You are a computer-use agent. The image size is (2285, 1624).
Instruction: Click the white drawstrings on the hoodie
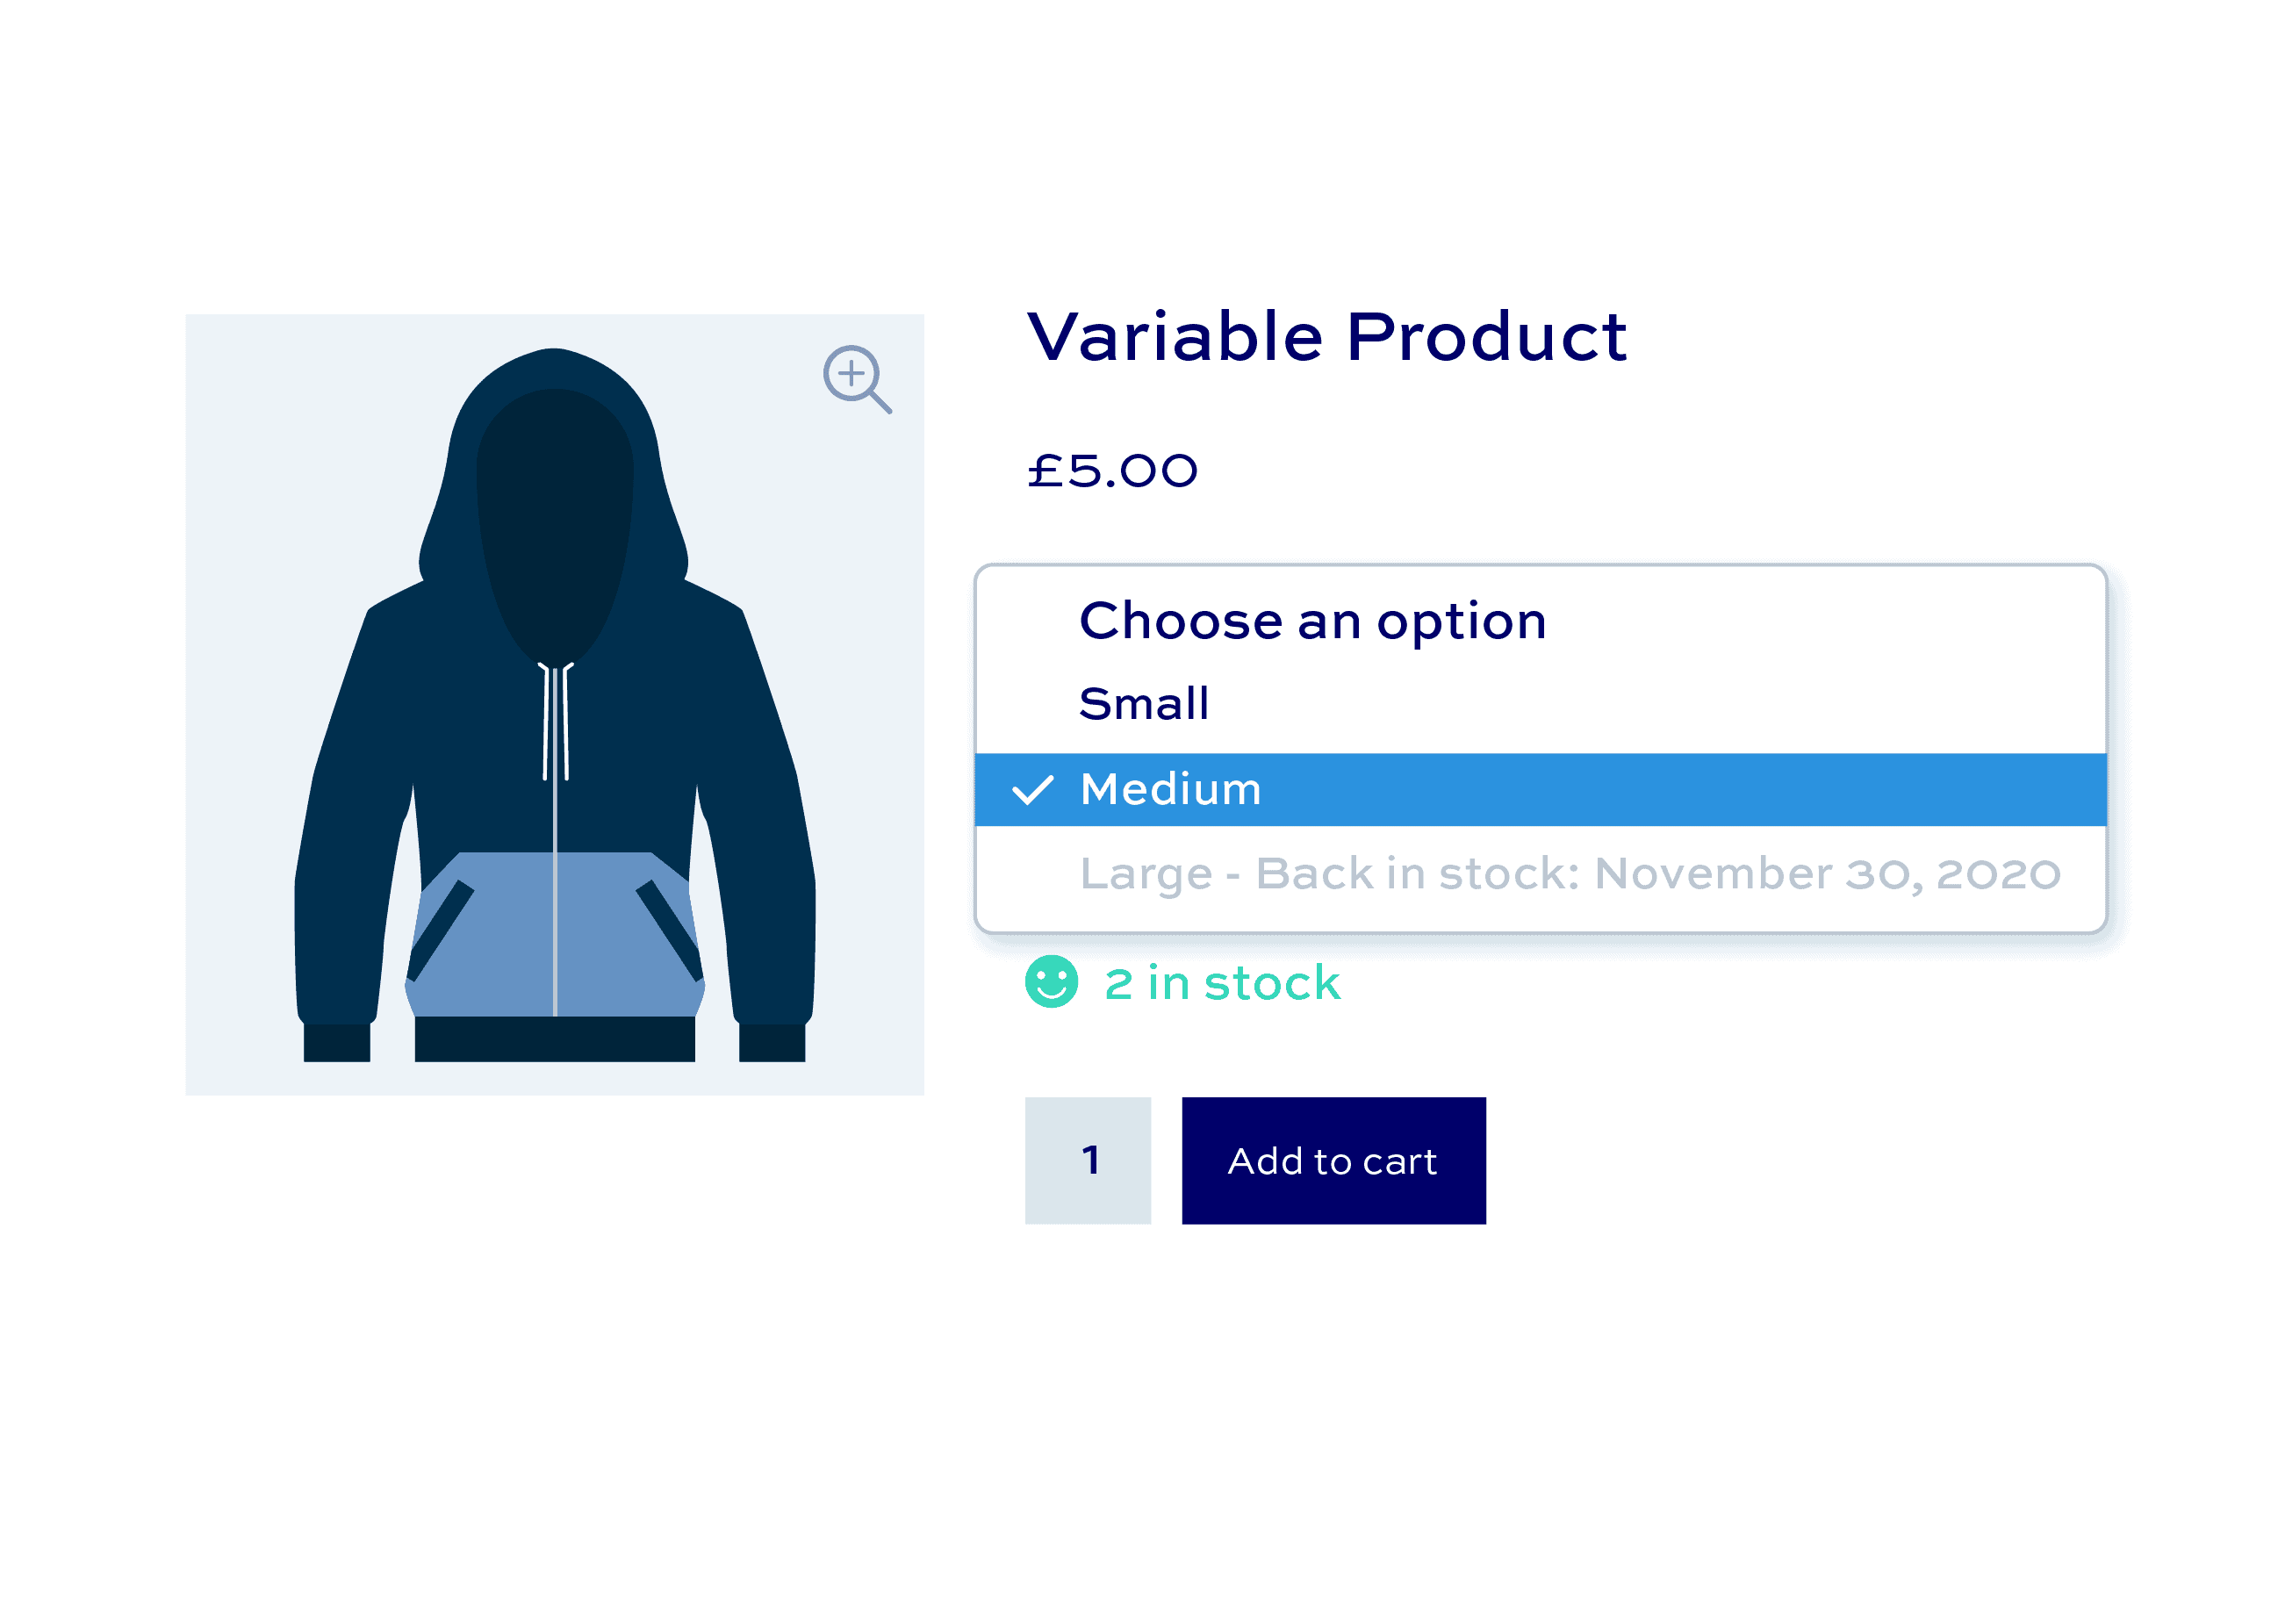click(556, 721)
